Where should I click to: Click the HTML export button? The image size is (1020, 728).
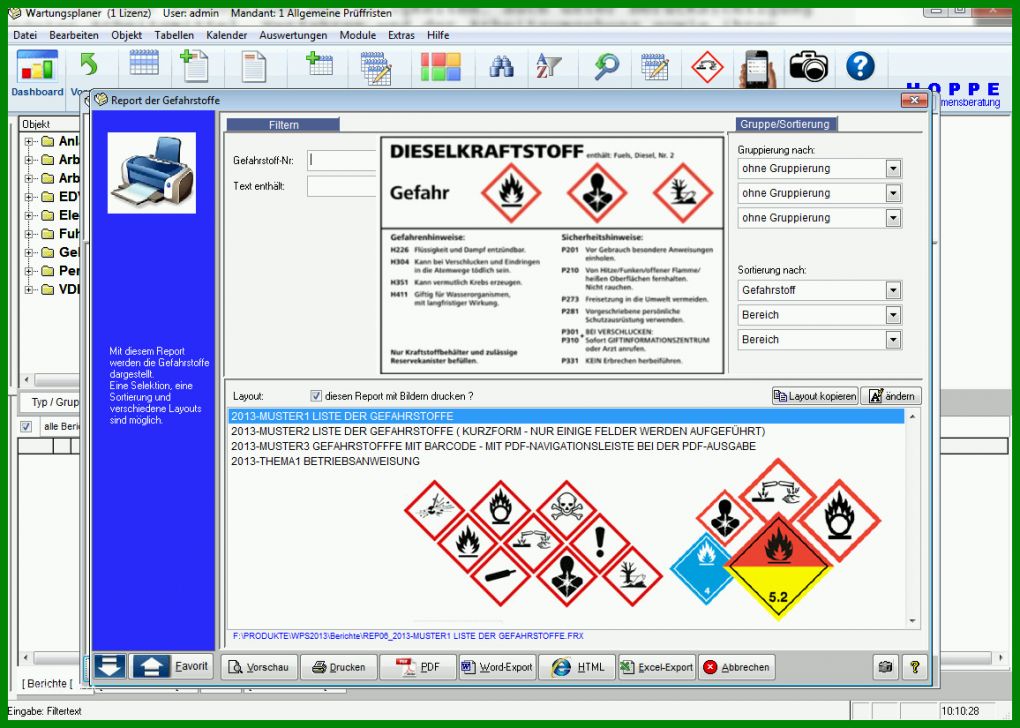[x=577, y=667]
